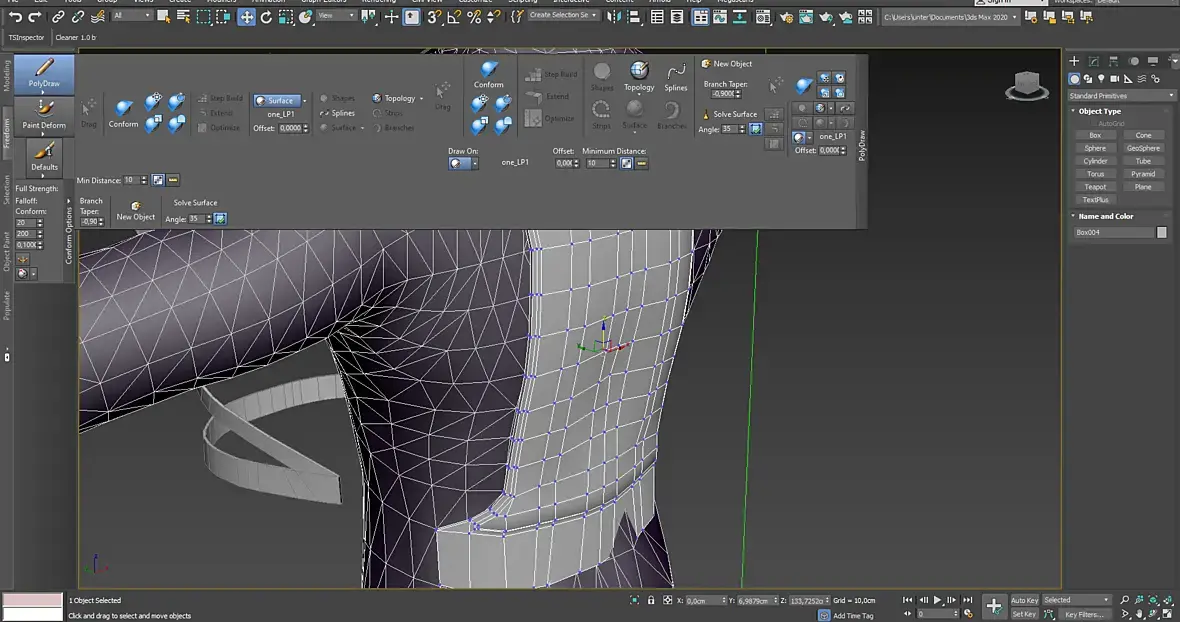Activate the Select and Move tool
This screenshot has height=622, width=1180.
[246, 17]
